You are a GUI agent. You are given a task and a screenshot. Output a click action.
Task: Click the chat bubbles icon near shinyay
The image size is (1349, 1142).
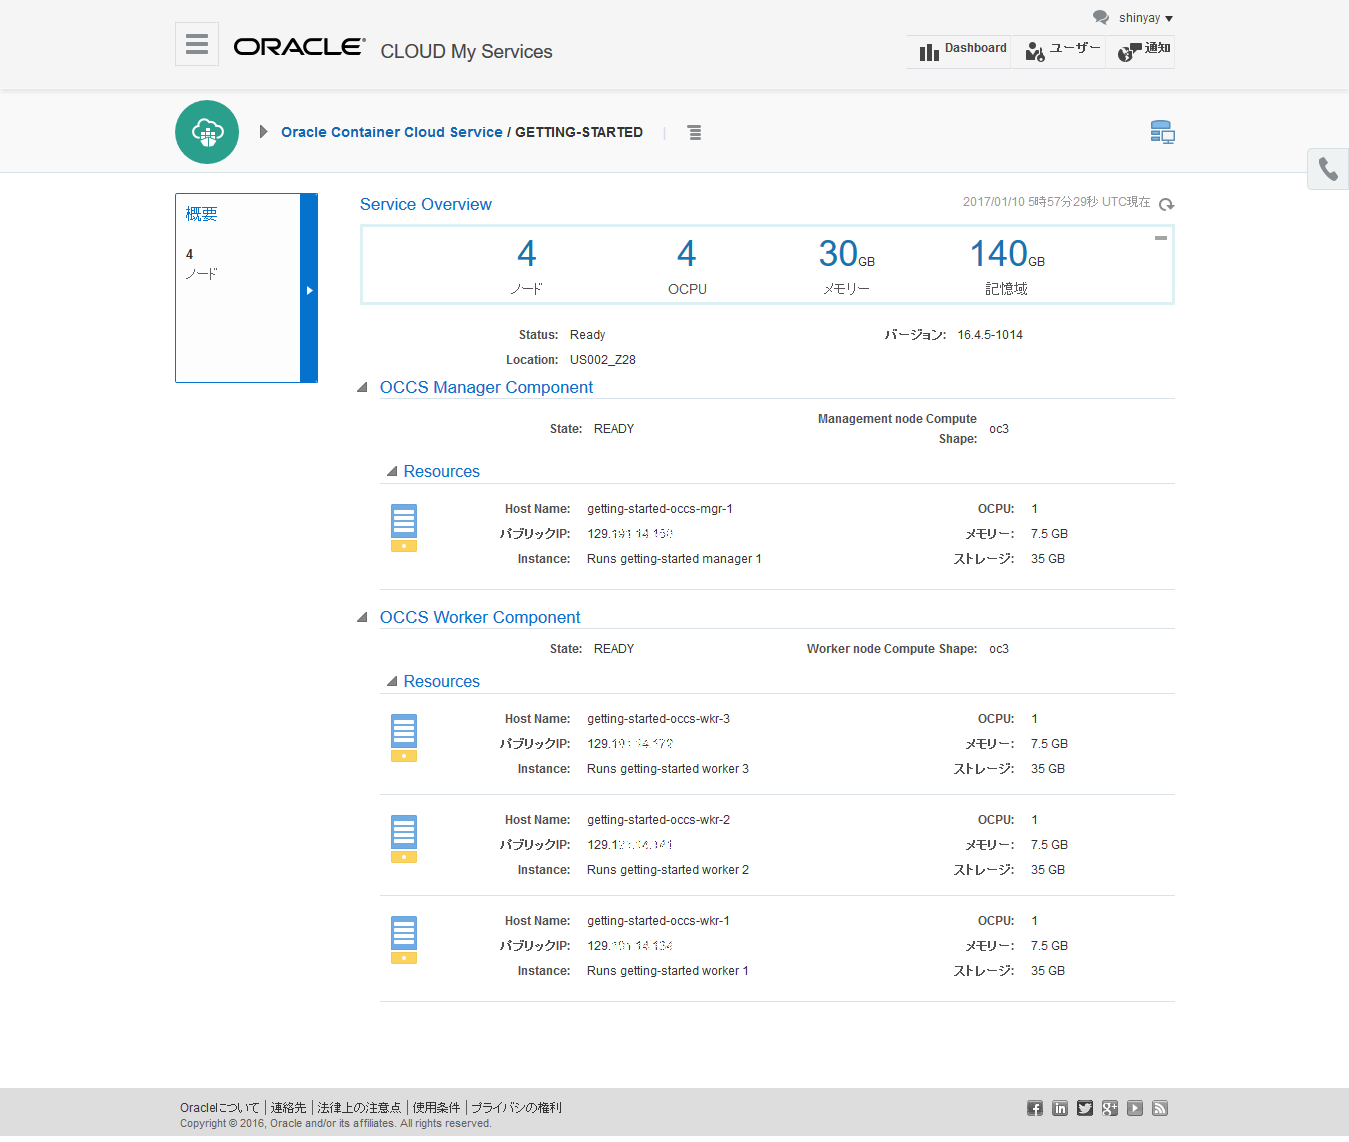tap(1101, 17)
